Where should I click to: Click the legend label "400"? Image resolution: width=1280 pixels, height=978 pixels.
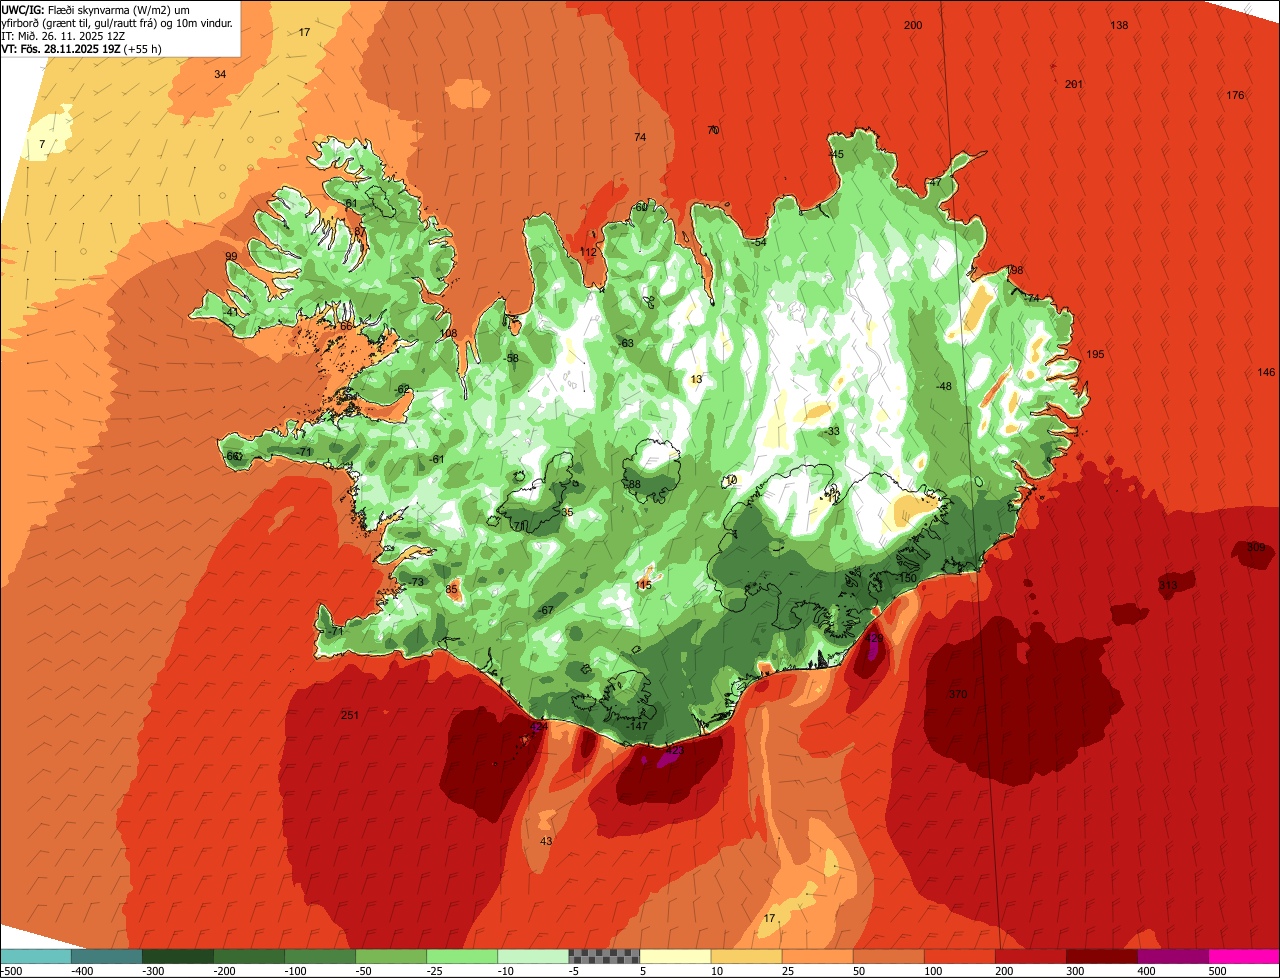click(1148, 971)
